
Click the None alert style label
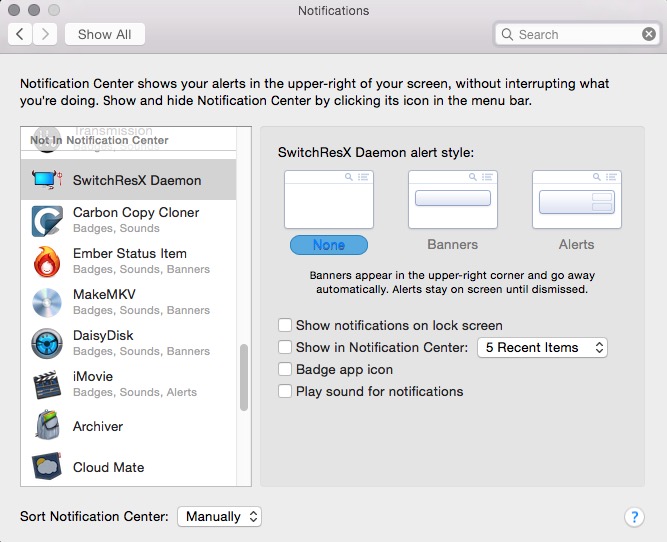point(329,245)
